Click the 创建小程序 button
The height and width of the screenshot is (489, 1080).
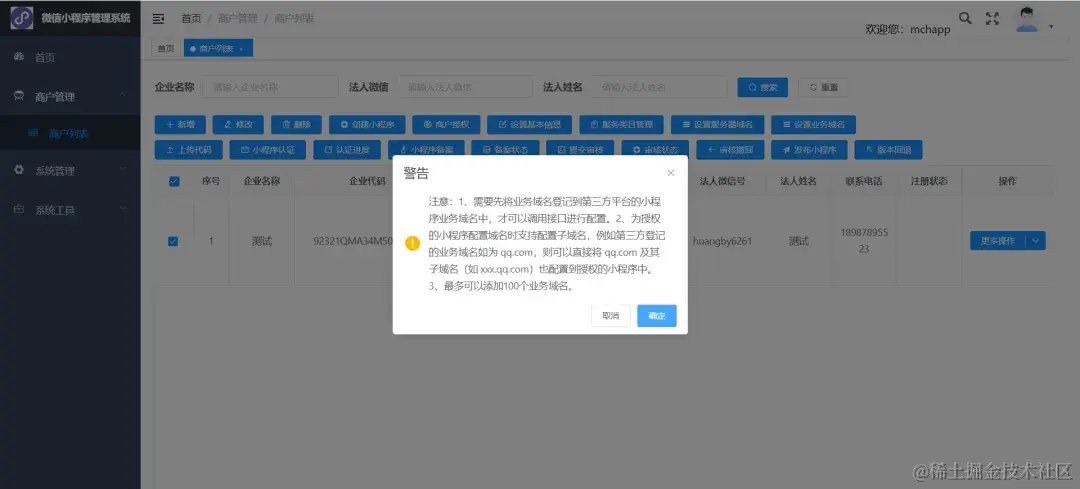367,125
